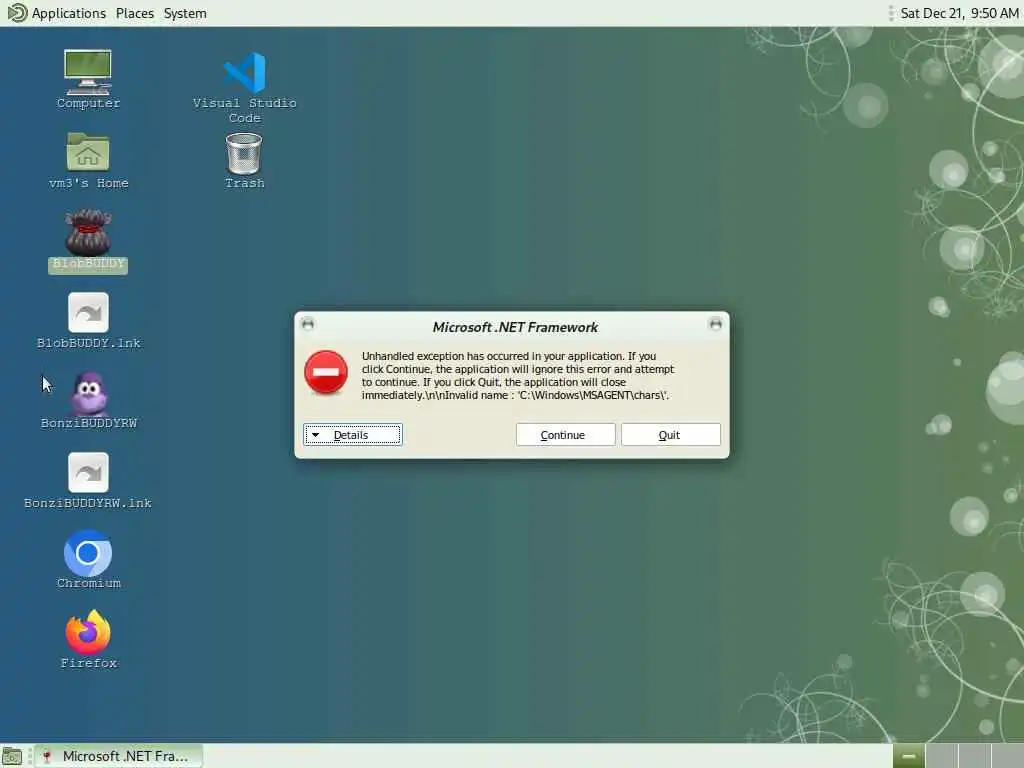The height and width of the screenshot is (768, 1024).
Task: Click Continue in the .NET Framework dialog
Action: pos(566,435)
